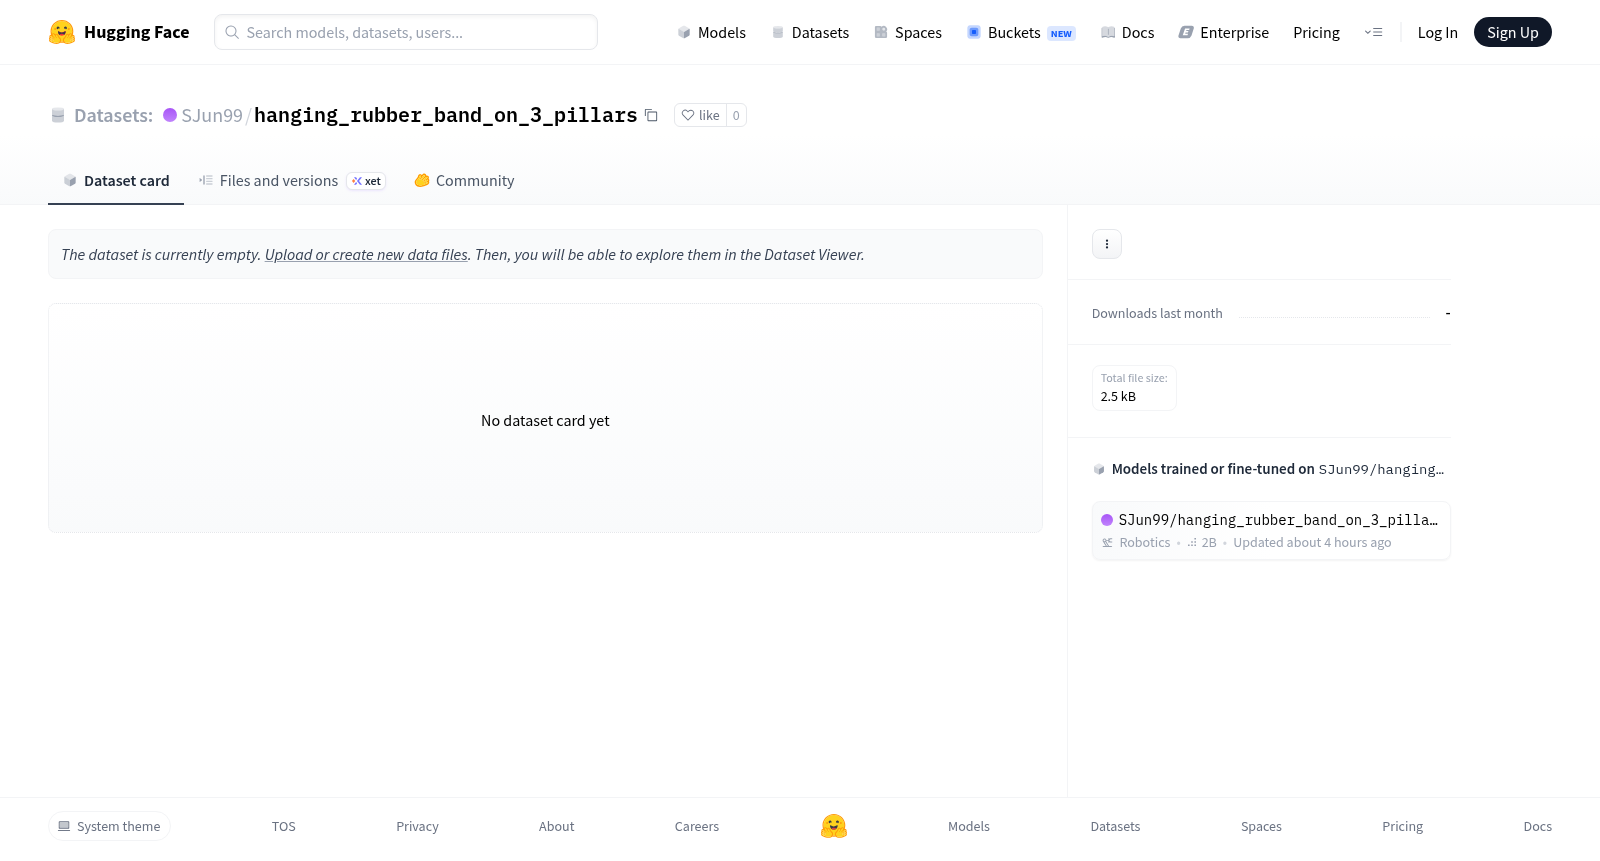This screenshot has height=861, width=1600.
Task: Open the Models footer link
Action: point(969,826)
